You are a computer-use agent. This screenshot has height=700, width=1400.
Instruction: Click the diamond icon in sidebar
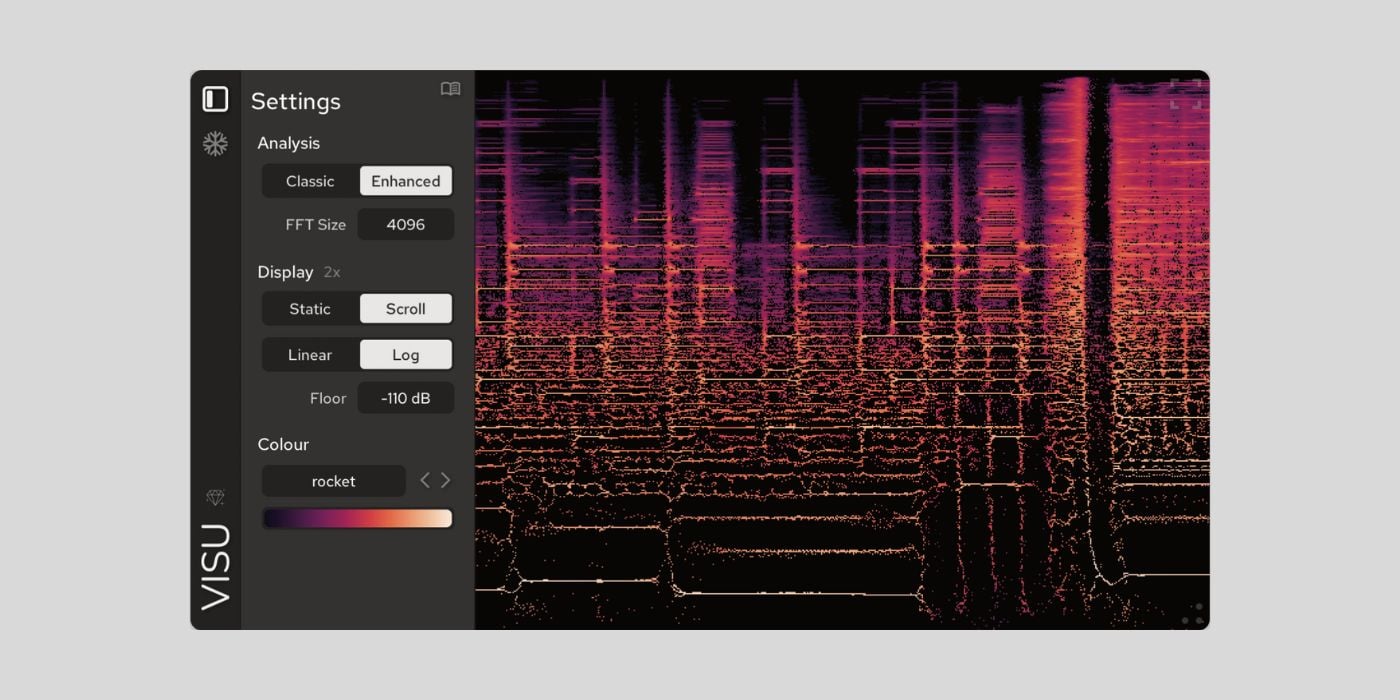pos(215,497)
